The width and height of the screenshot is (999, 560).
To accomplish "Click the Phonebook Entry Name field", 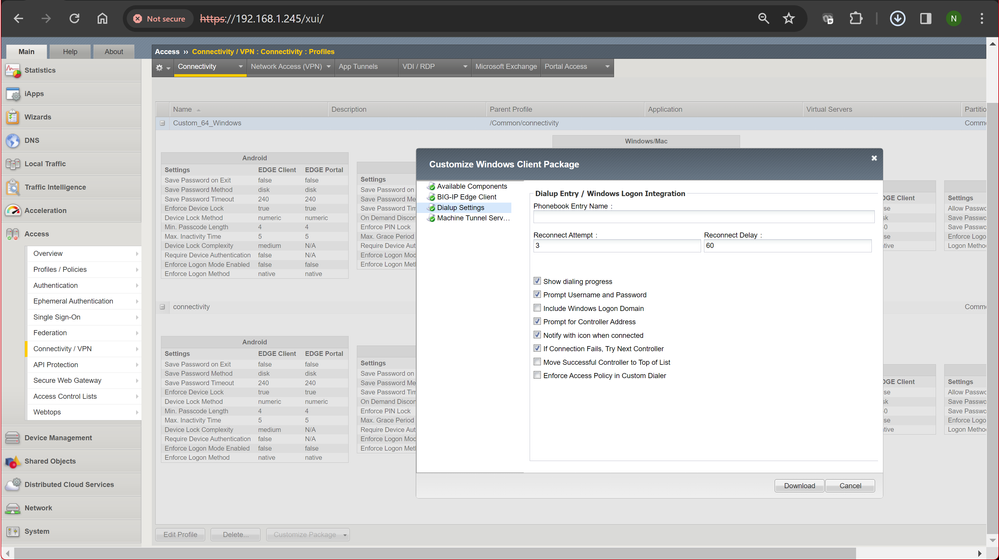I will pyautogui.click(x=703, y=217).
